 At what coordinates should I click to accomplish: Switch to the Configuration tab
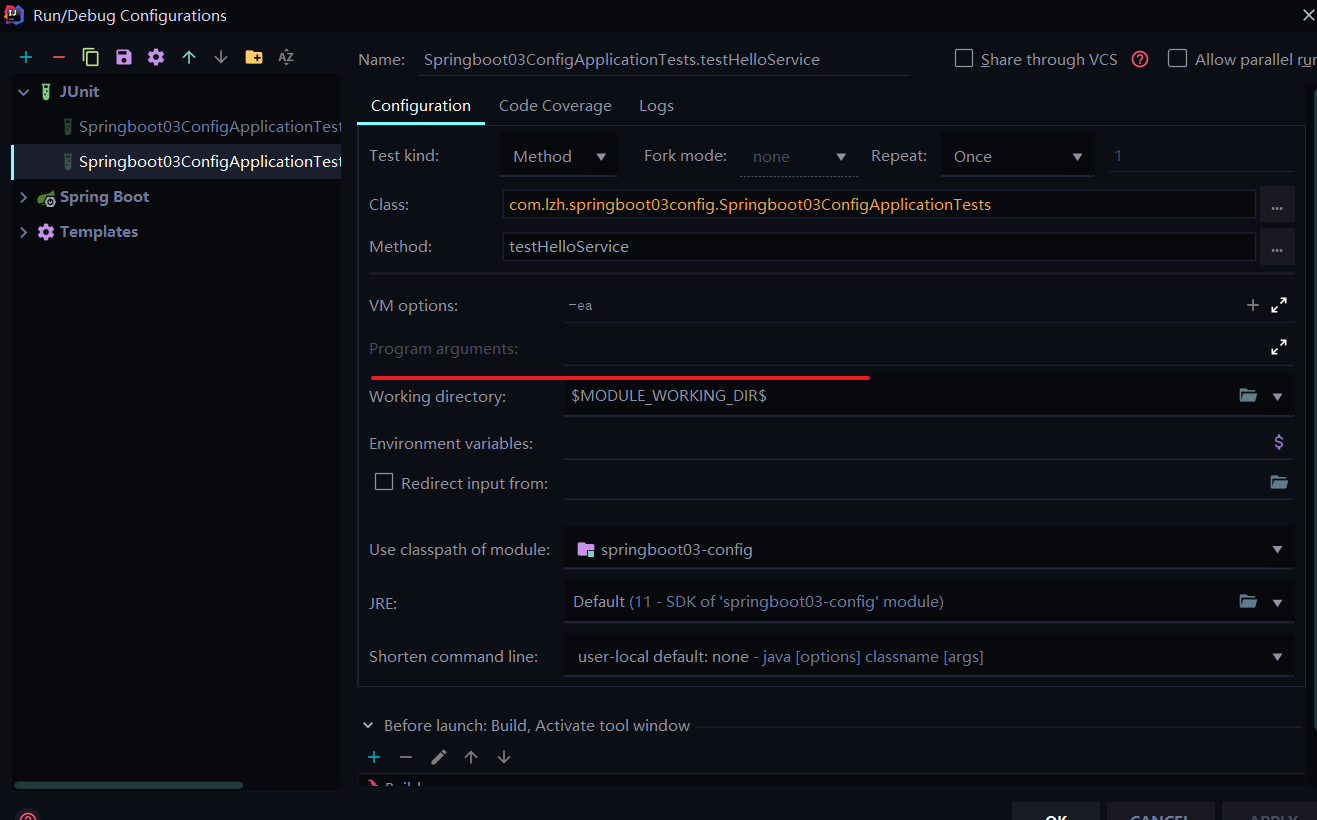(421, 105)
